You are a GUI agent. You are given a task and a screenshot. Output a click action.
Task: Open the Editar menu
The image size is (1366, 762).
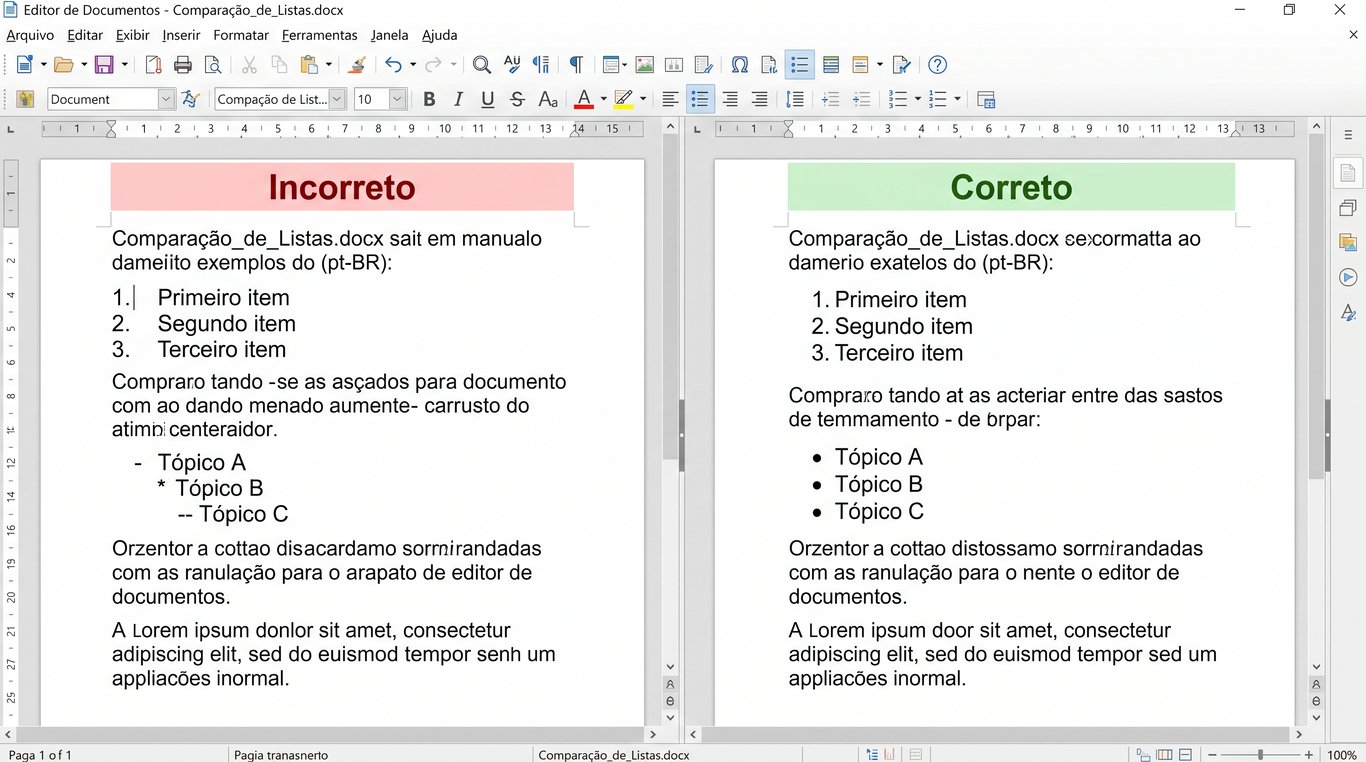click(x=85, y=35)
